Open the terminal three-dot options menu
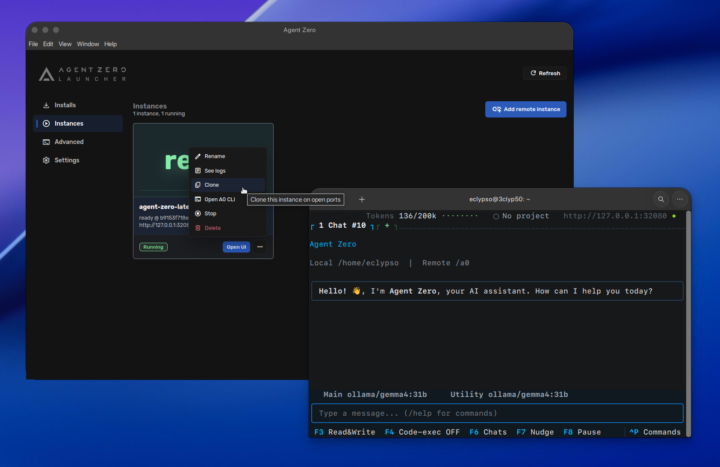The width and height of the screenshot is (720, 467). pyautogui.click(x=680, y=199)
